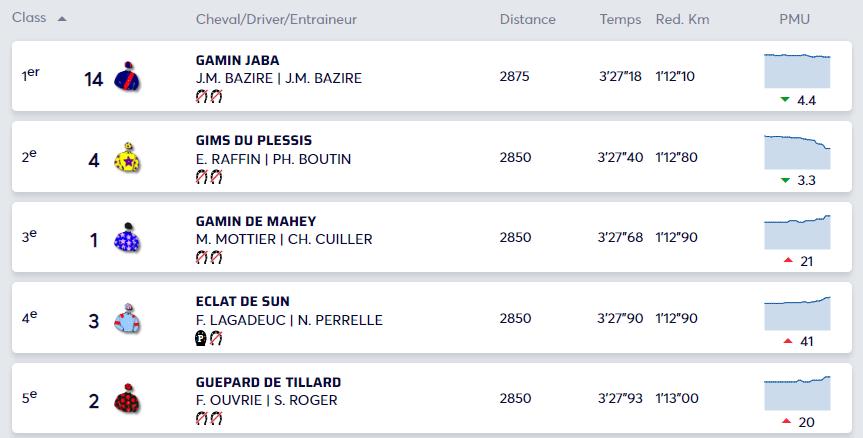Click horseshoe icons under Gamin Jaba
Image resolution: width=863 pixels, height=438 pixels.
(208, 96)
